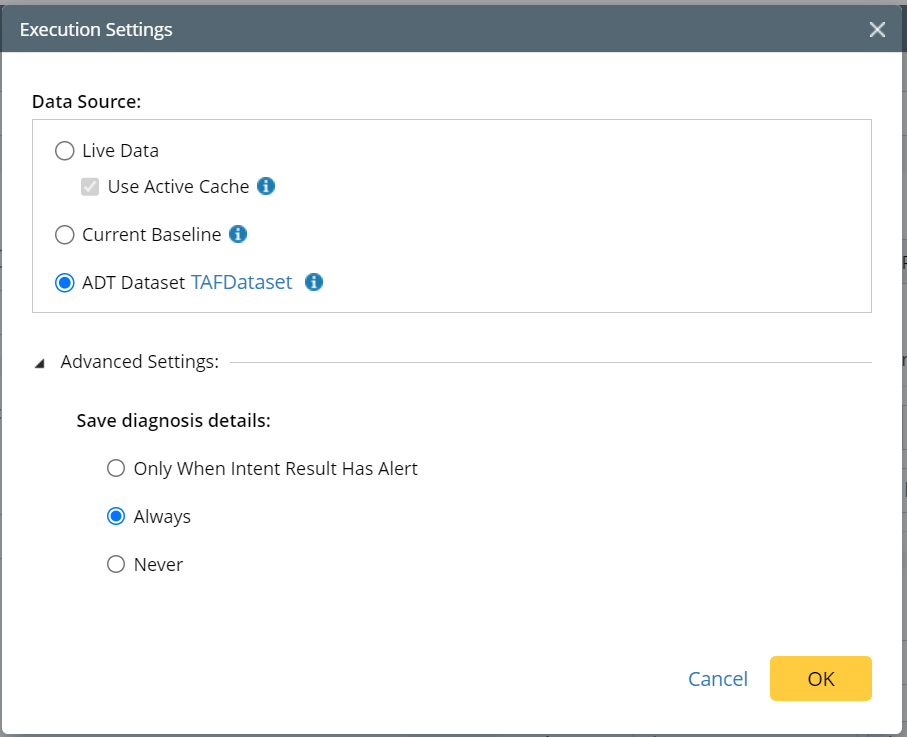Select the ADT Dataset radio button
Image resolution: width=907 pixels, height=737 pixels.
65,283
